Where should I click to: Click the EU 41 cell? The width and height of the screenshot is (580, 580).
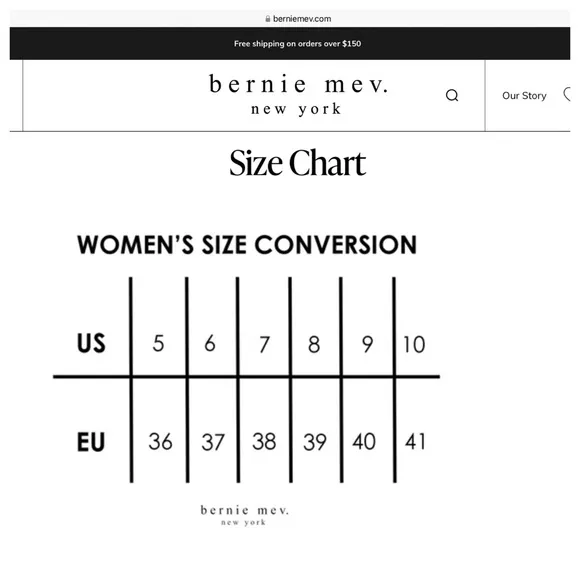pos(415,441)
